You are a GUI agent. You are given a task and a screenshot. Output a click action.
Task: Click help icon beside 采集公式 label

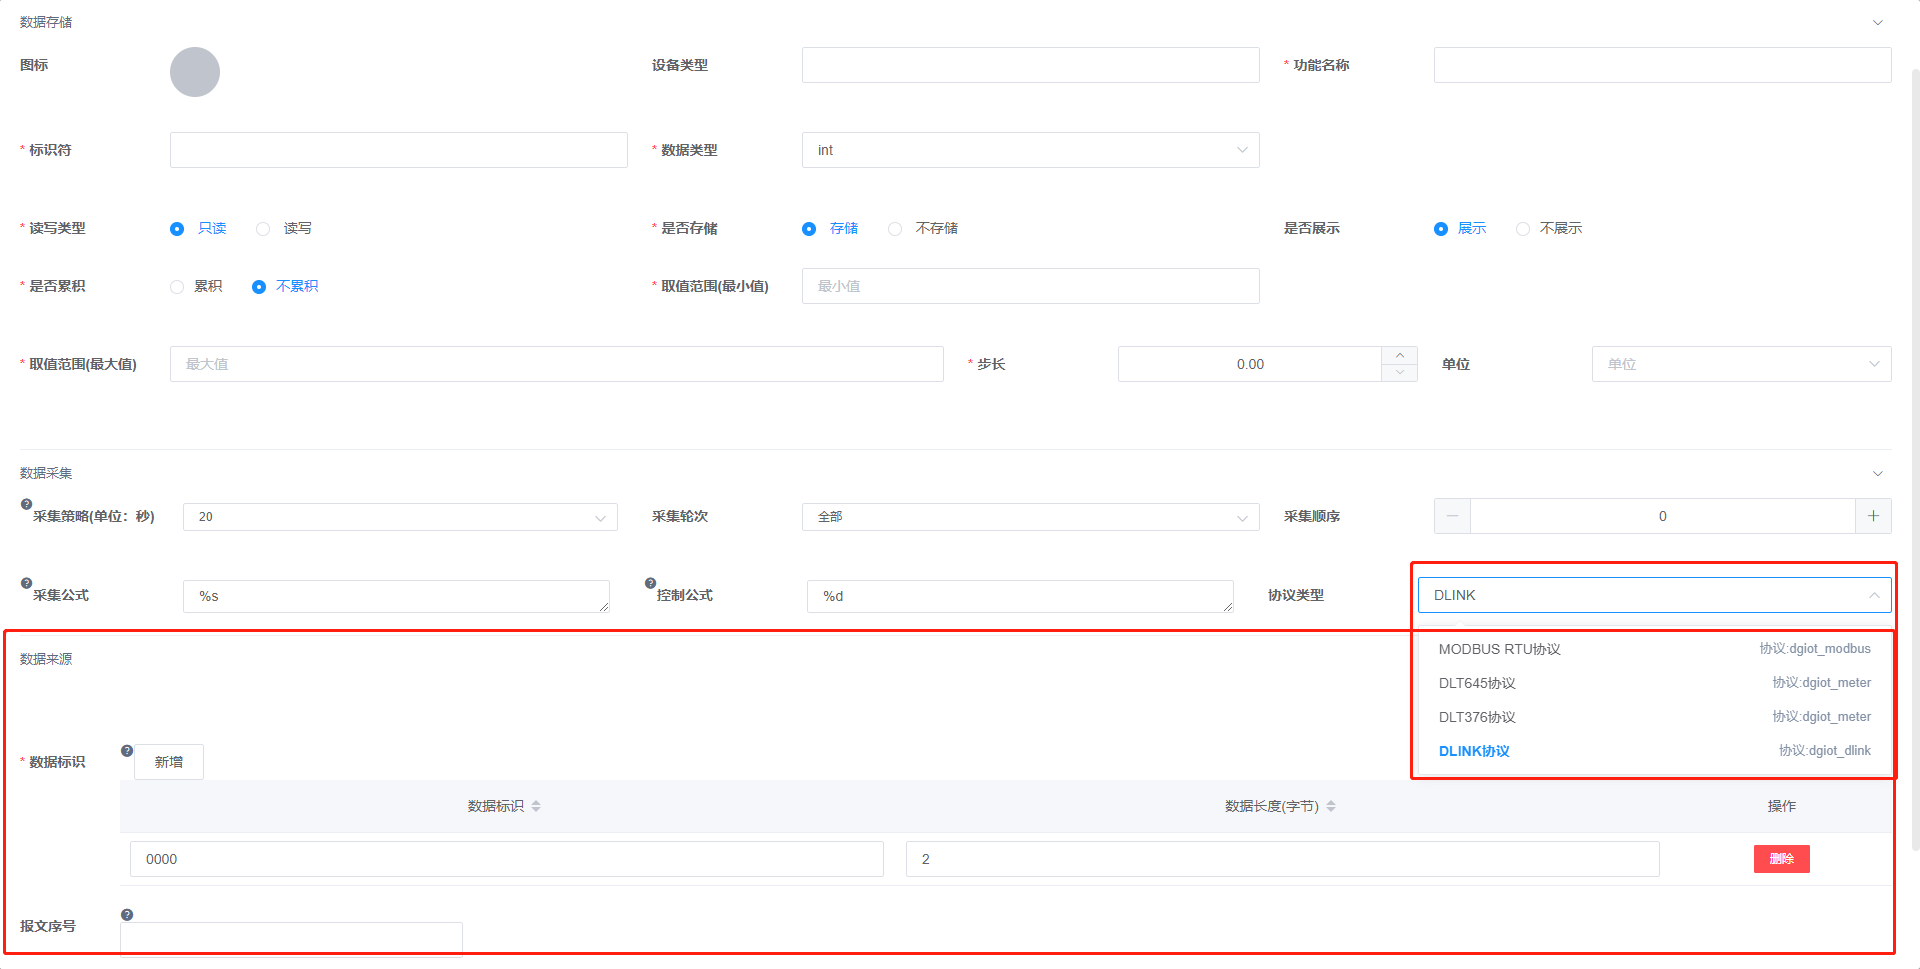pos(27,583)
